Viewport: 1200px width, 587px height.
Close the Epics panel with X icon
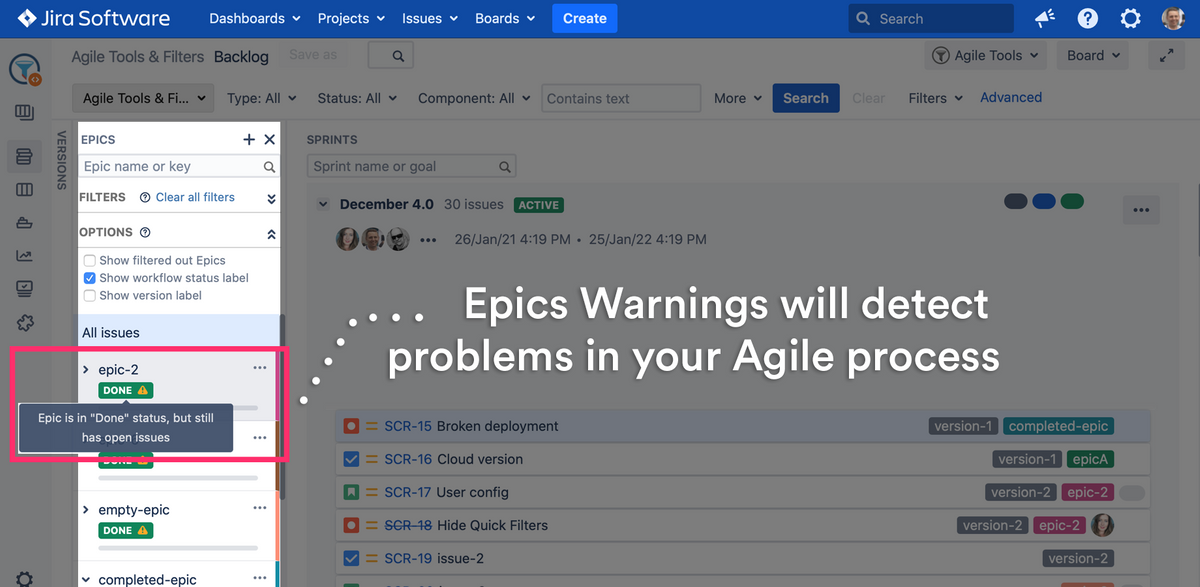click(269, 140)
